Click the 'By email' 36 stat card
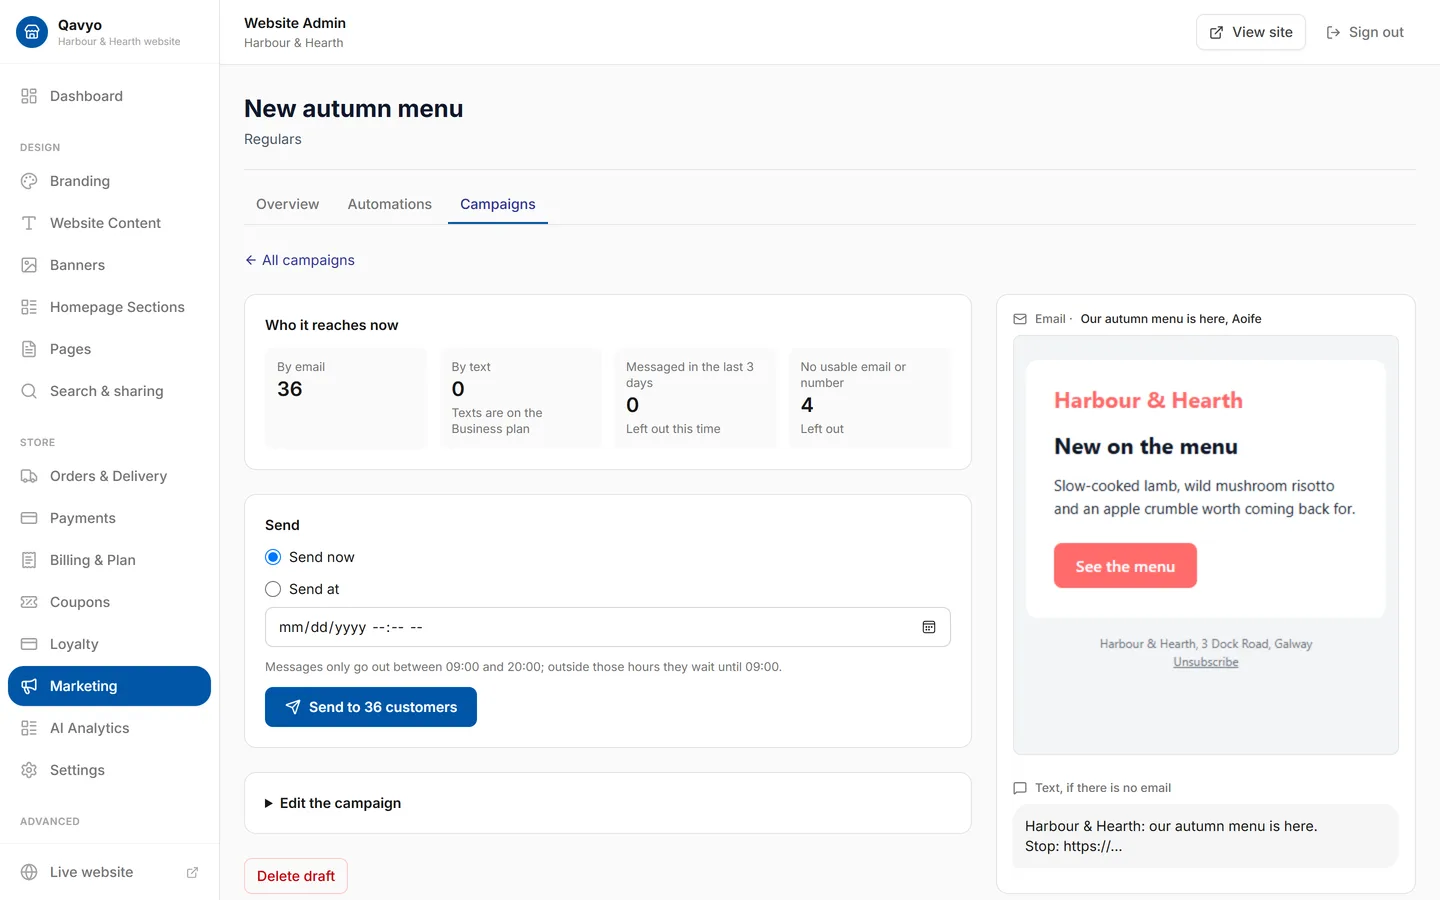 click(346, 398)
